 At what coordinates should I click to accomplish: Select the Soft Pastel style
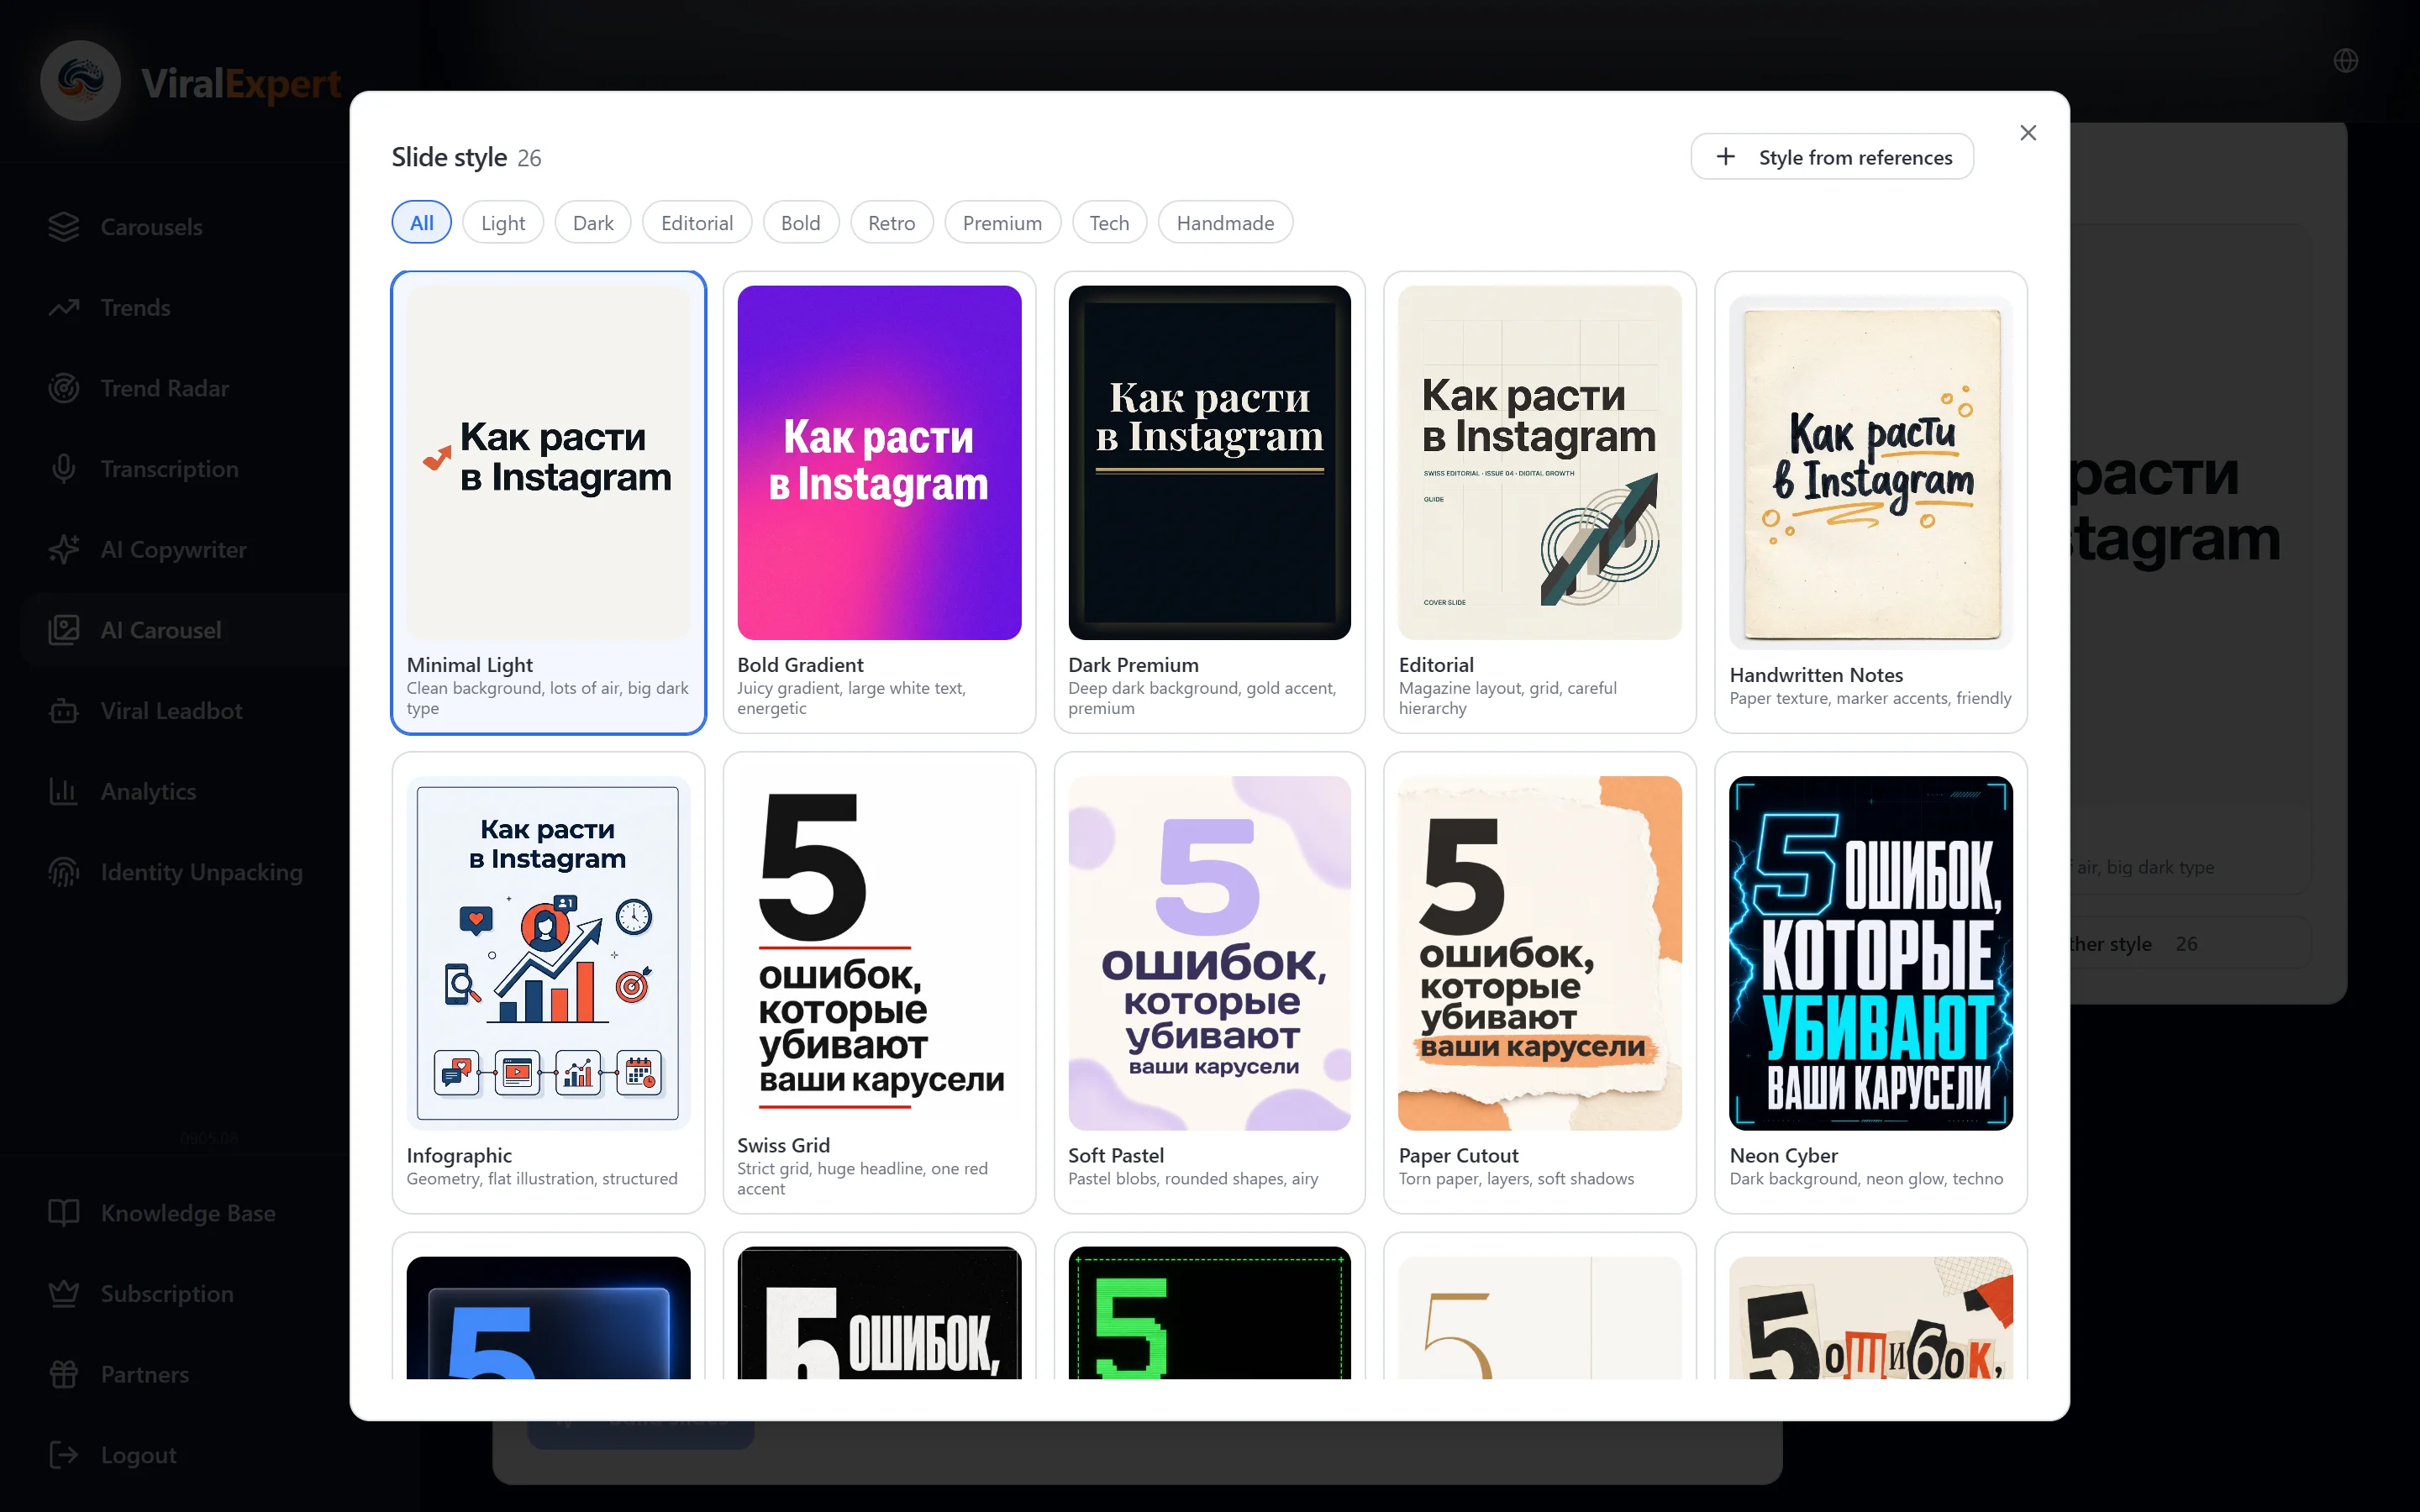coord(1210,983)
